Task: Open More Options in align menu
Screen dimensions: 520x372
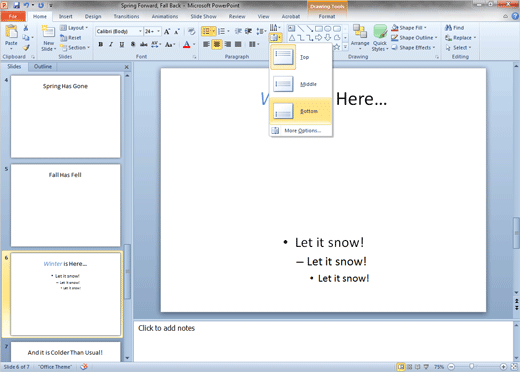Action: (x=301, y=131)
